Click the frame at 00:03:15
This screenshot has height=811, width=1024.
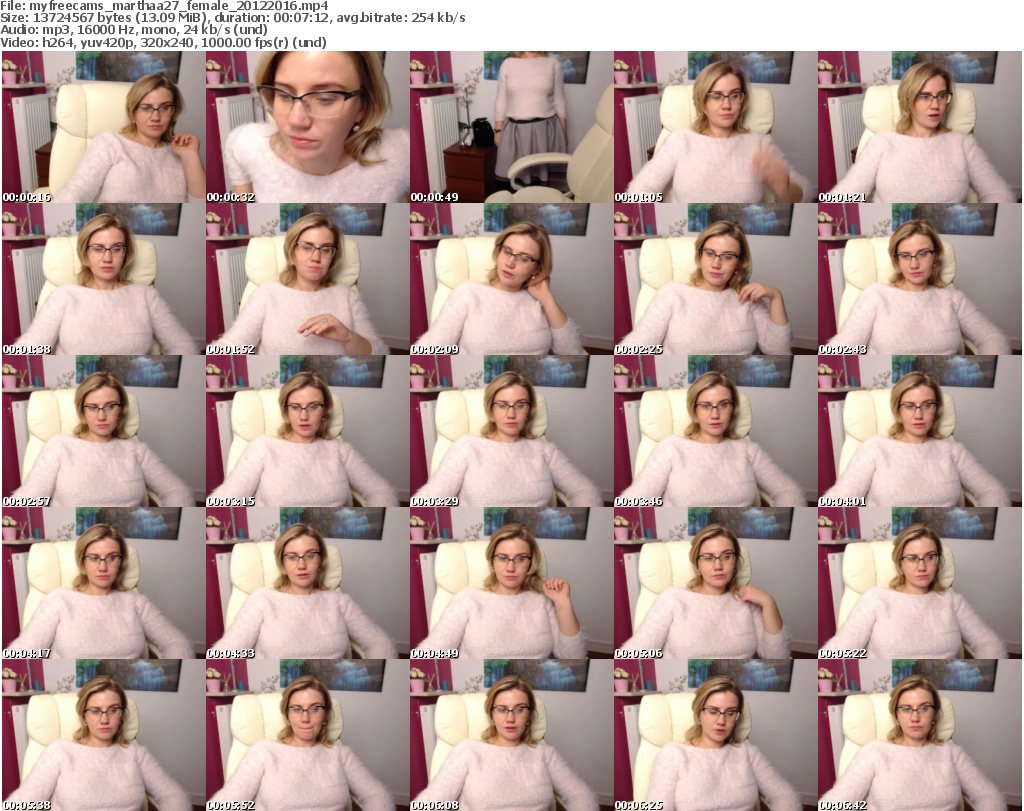307,431
